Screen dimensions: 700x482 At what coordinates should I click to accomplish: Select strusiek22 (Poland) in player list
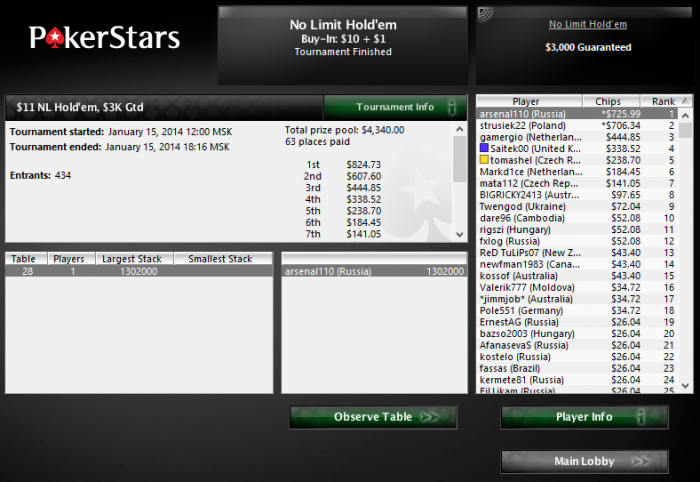coord(577,125)
